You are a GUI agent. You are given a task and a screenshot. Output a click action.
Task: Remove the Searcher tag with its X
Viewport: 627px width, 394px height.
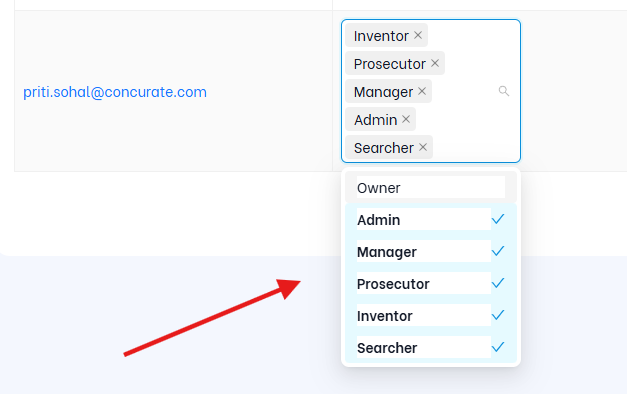(x=423, y=147)
